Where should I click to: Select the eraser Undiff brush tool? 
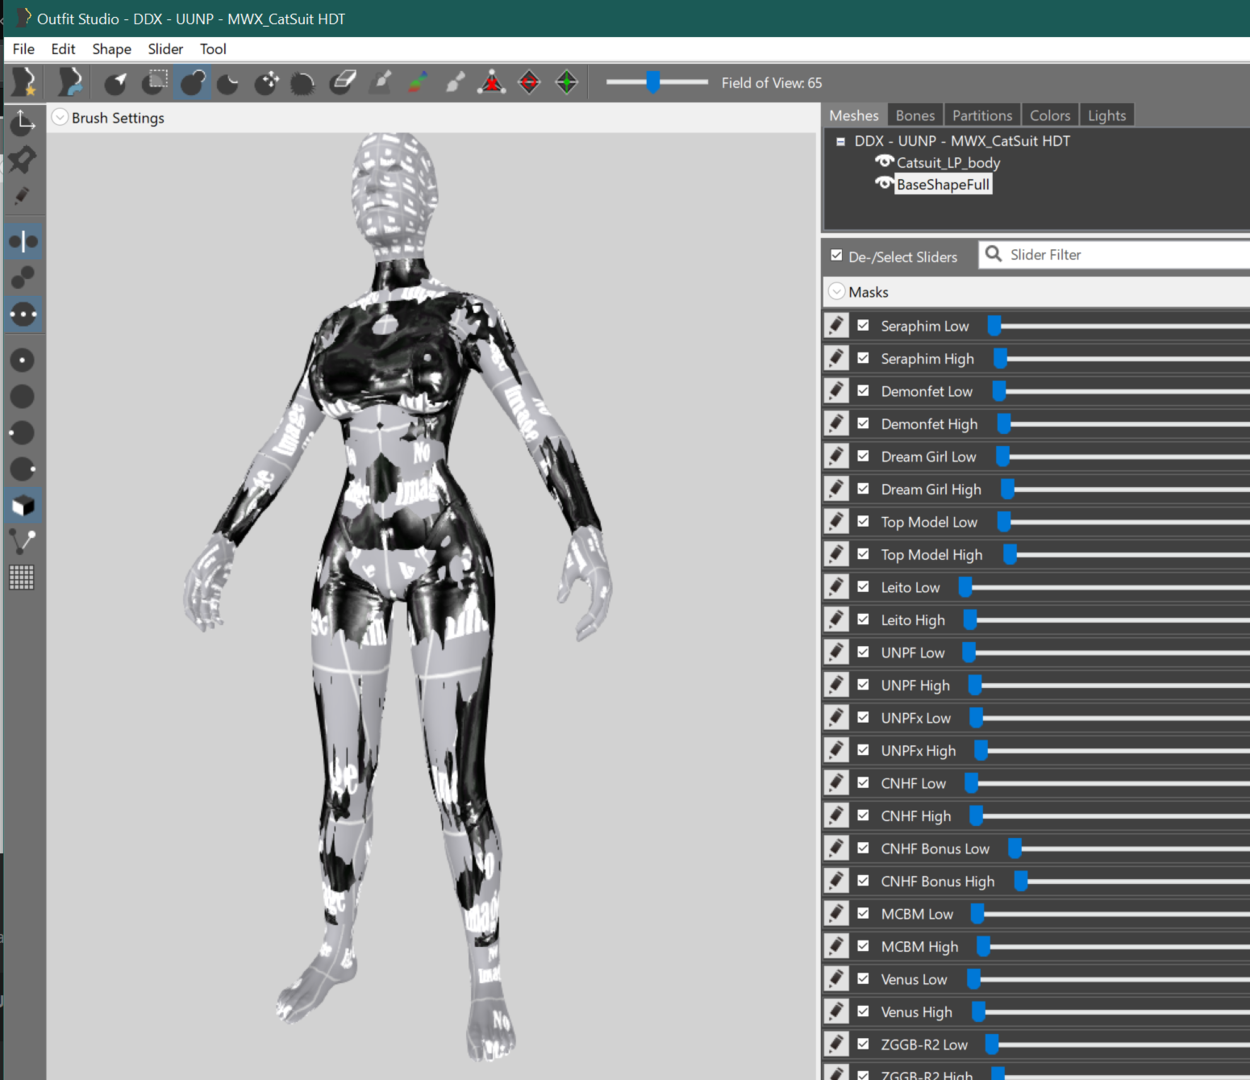(342, 82)
